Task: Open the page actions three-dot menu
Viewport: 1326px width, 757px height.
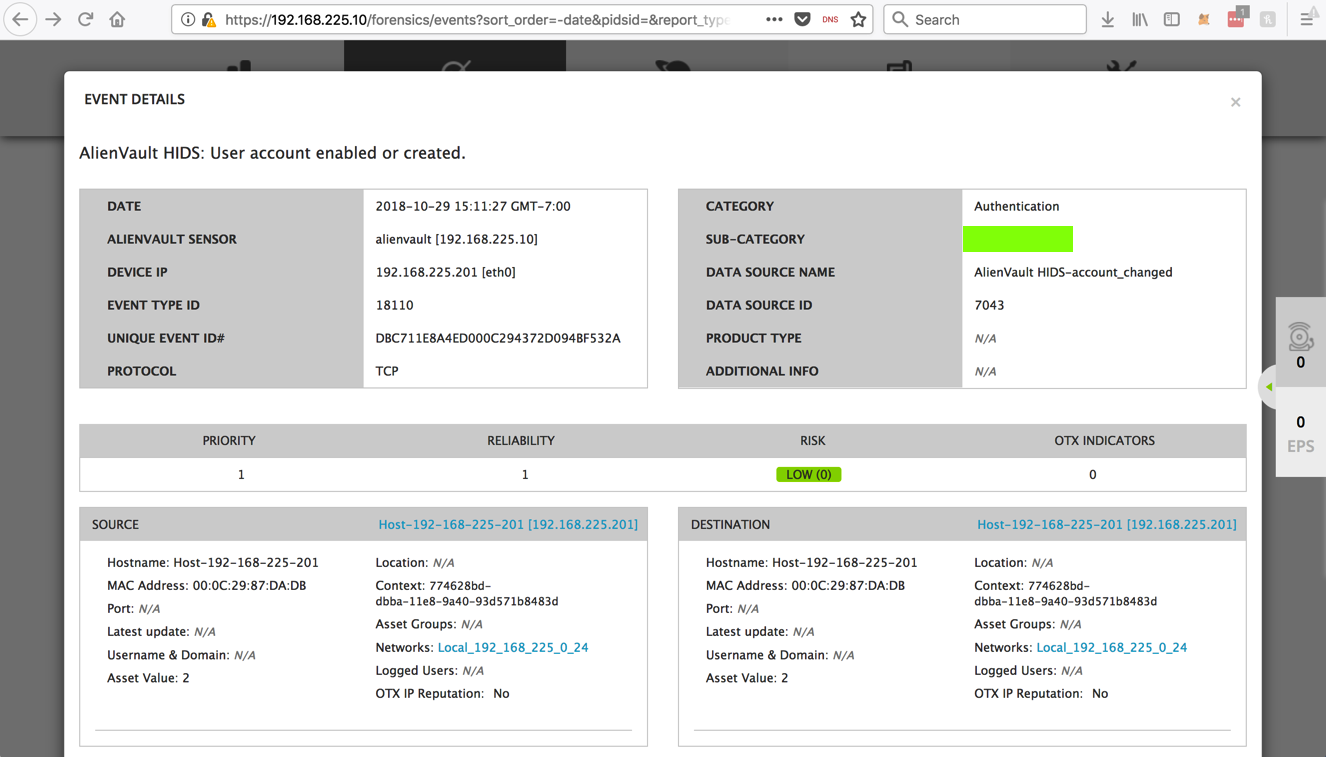Action: pos(774,19)
